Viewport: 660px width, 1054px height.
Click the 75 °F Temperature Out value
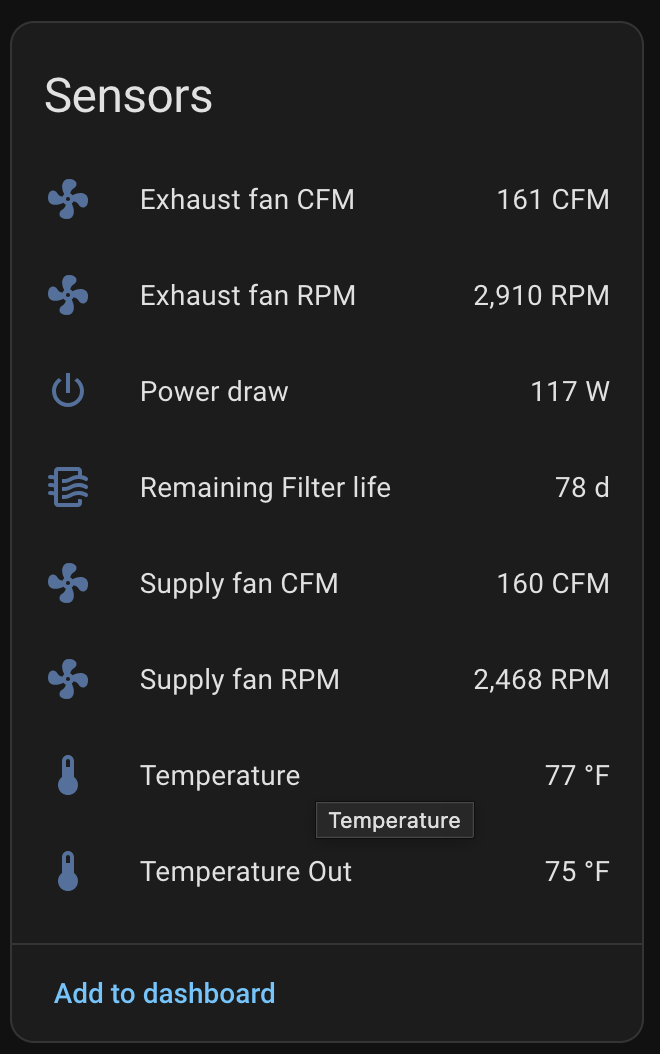coord(577,872)
